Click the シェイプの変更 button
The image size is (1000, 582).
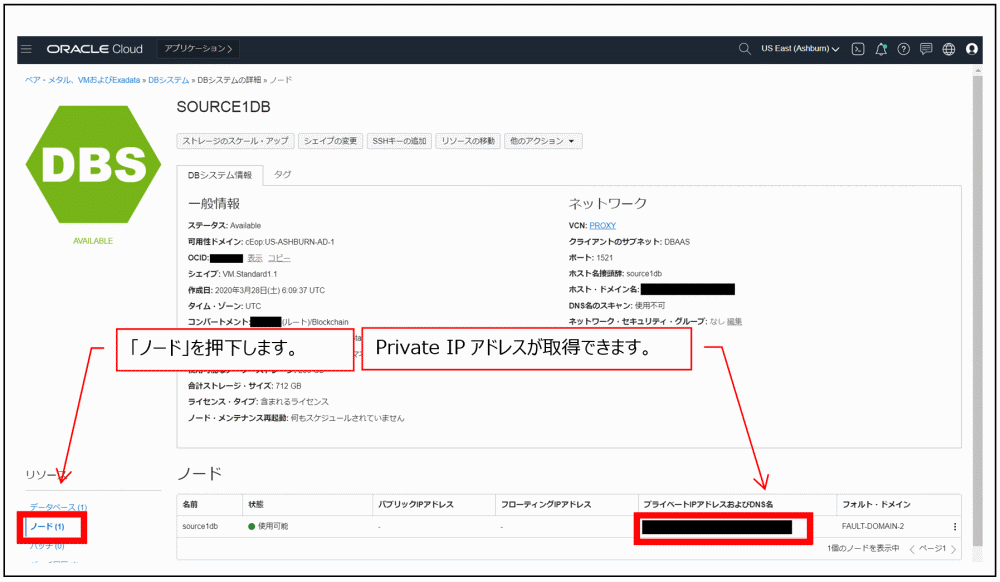[330, 141]
